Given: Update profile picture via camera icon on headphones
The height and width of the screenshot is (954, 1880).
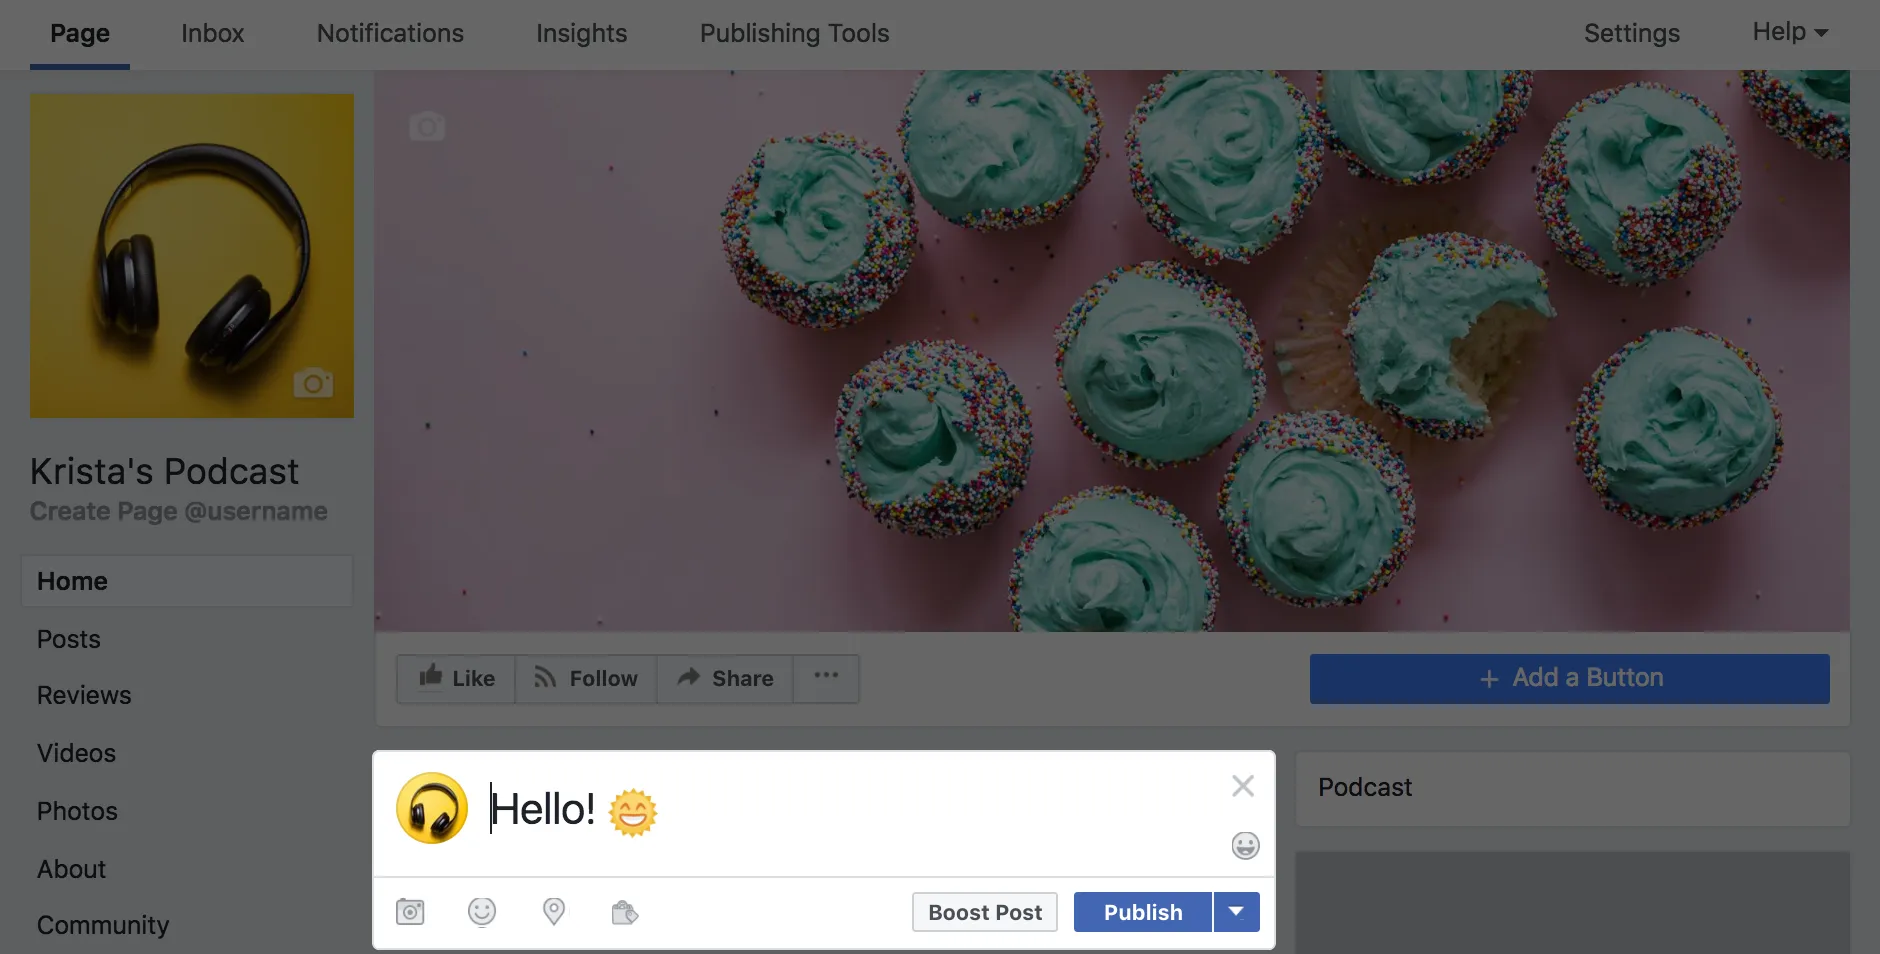Looking at the screenshot, I should click(x=313, y=383).
